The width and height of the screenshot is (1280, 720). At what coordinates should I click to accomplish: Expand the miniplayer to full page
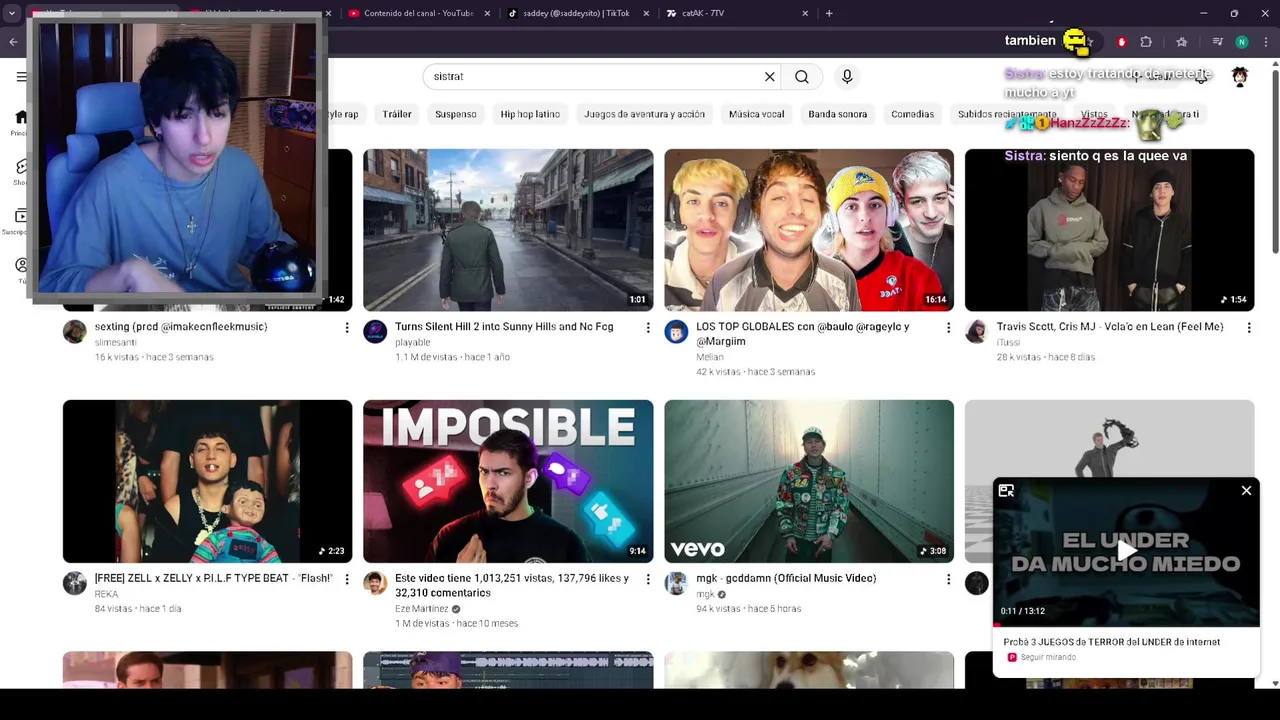coord(1006,491)
